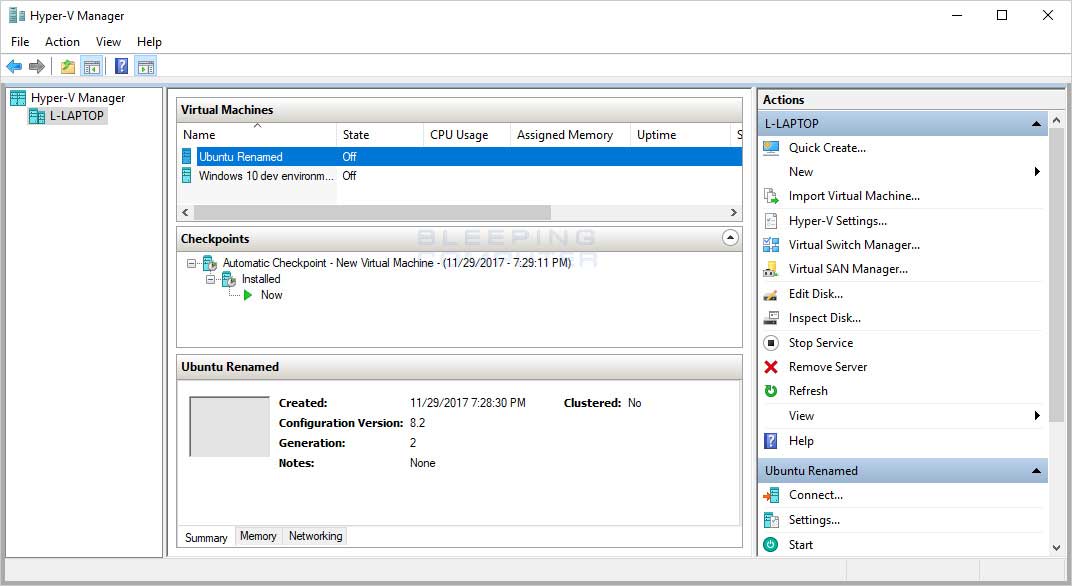Click the green Refresh icon

click(771, 391)
